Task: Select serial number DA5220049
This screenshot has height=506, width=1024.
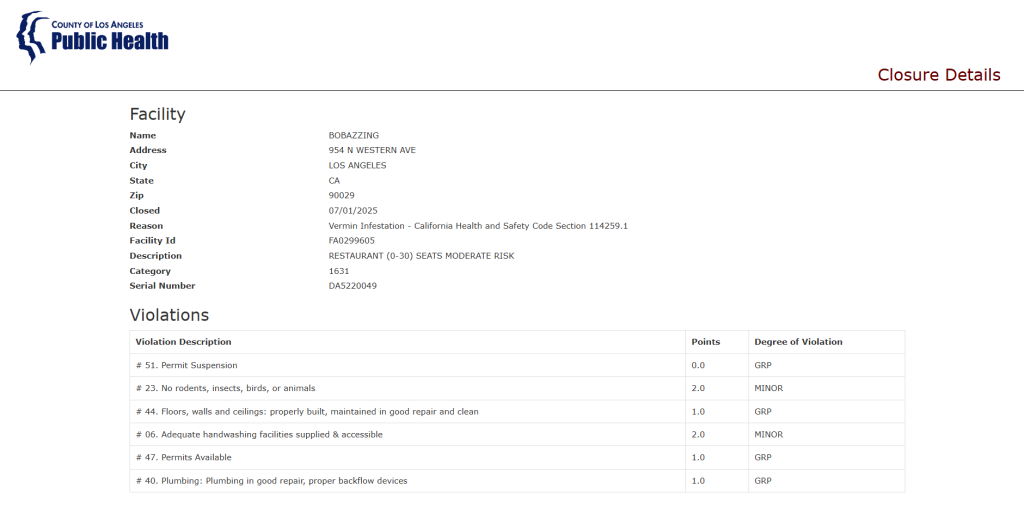Action: (353, 286)
